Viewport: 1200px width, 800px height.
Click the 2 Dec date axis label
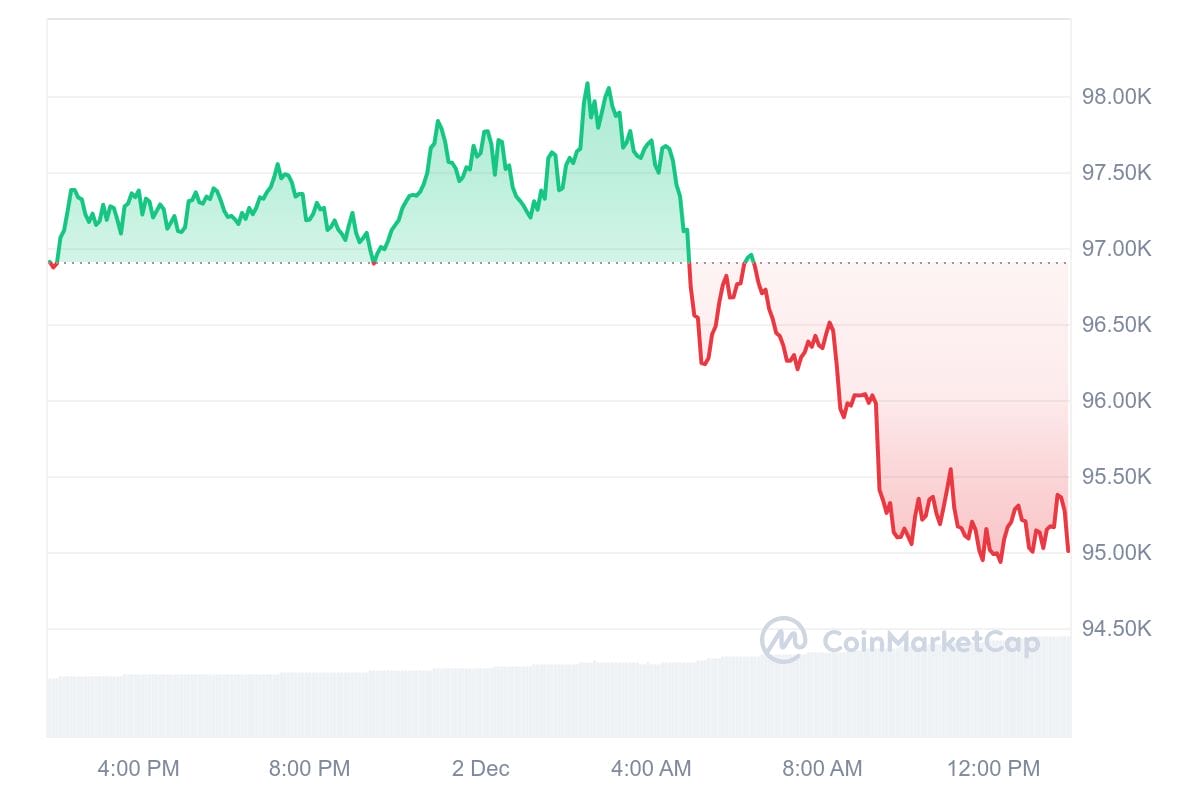(x=481, y=769)
